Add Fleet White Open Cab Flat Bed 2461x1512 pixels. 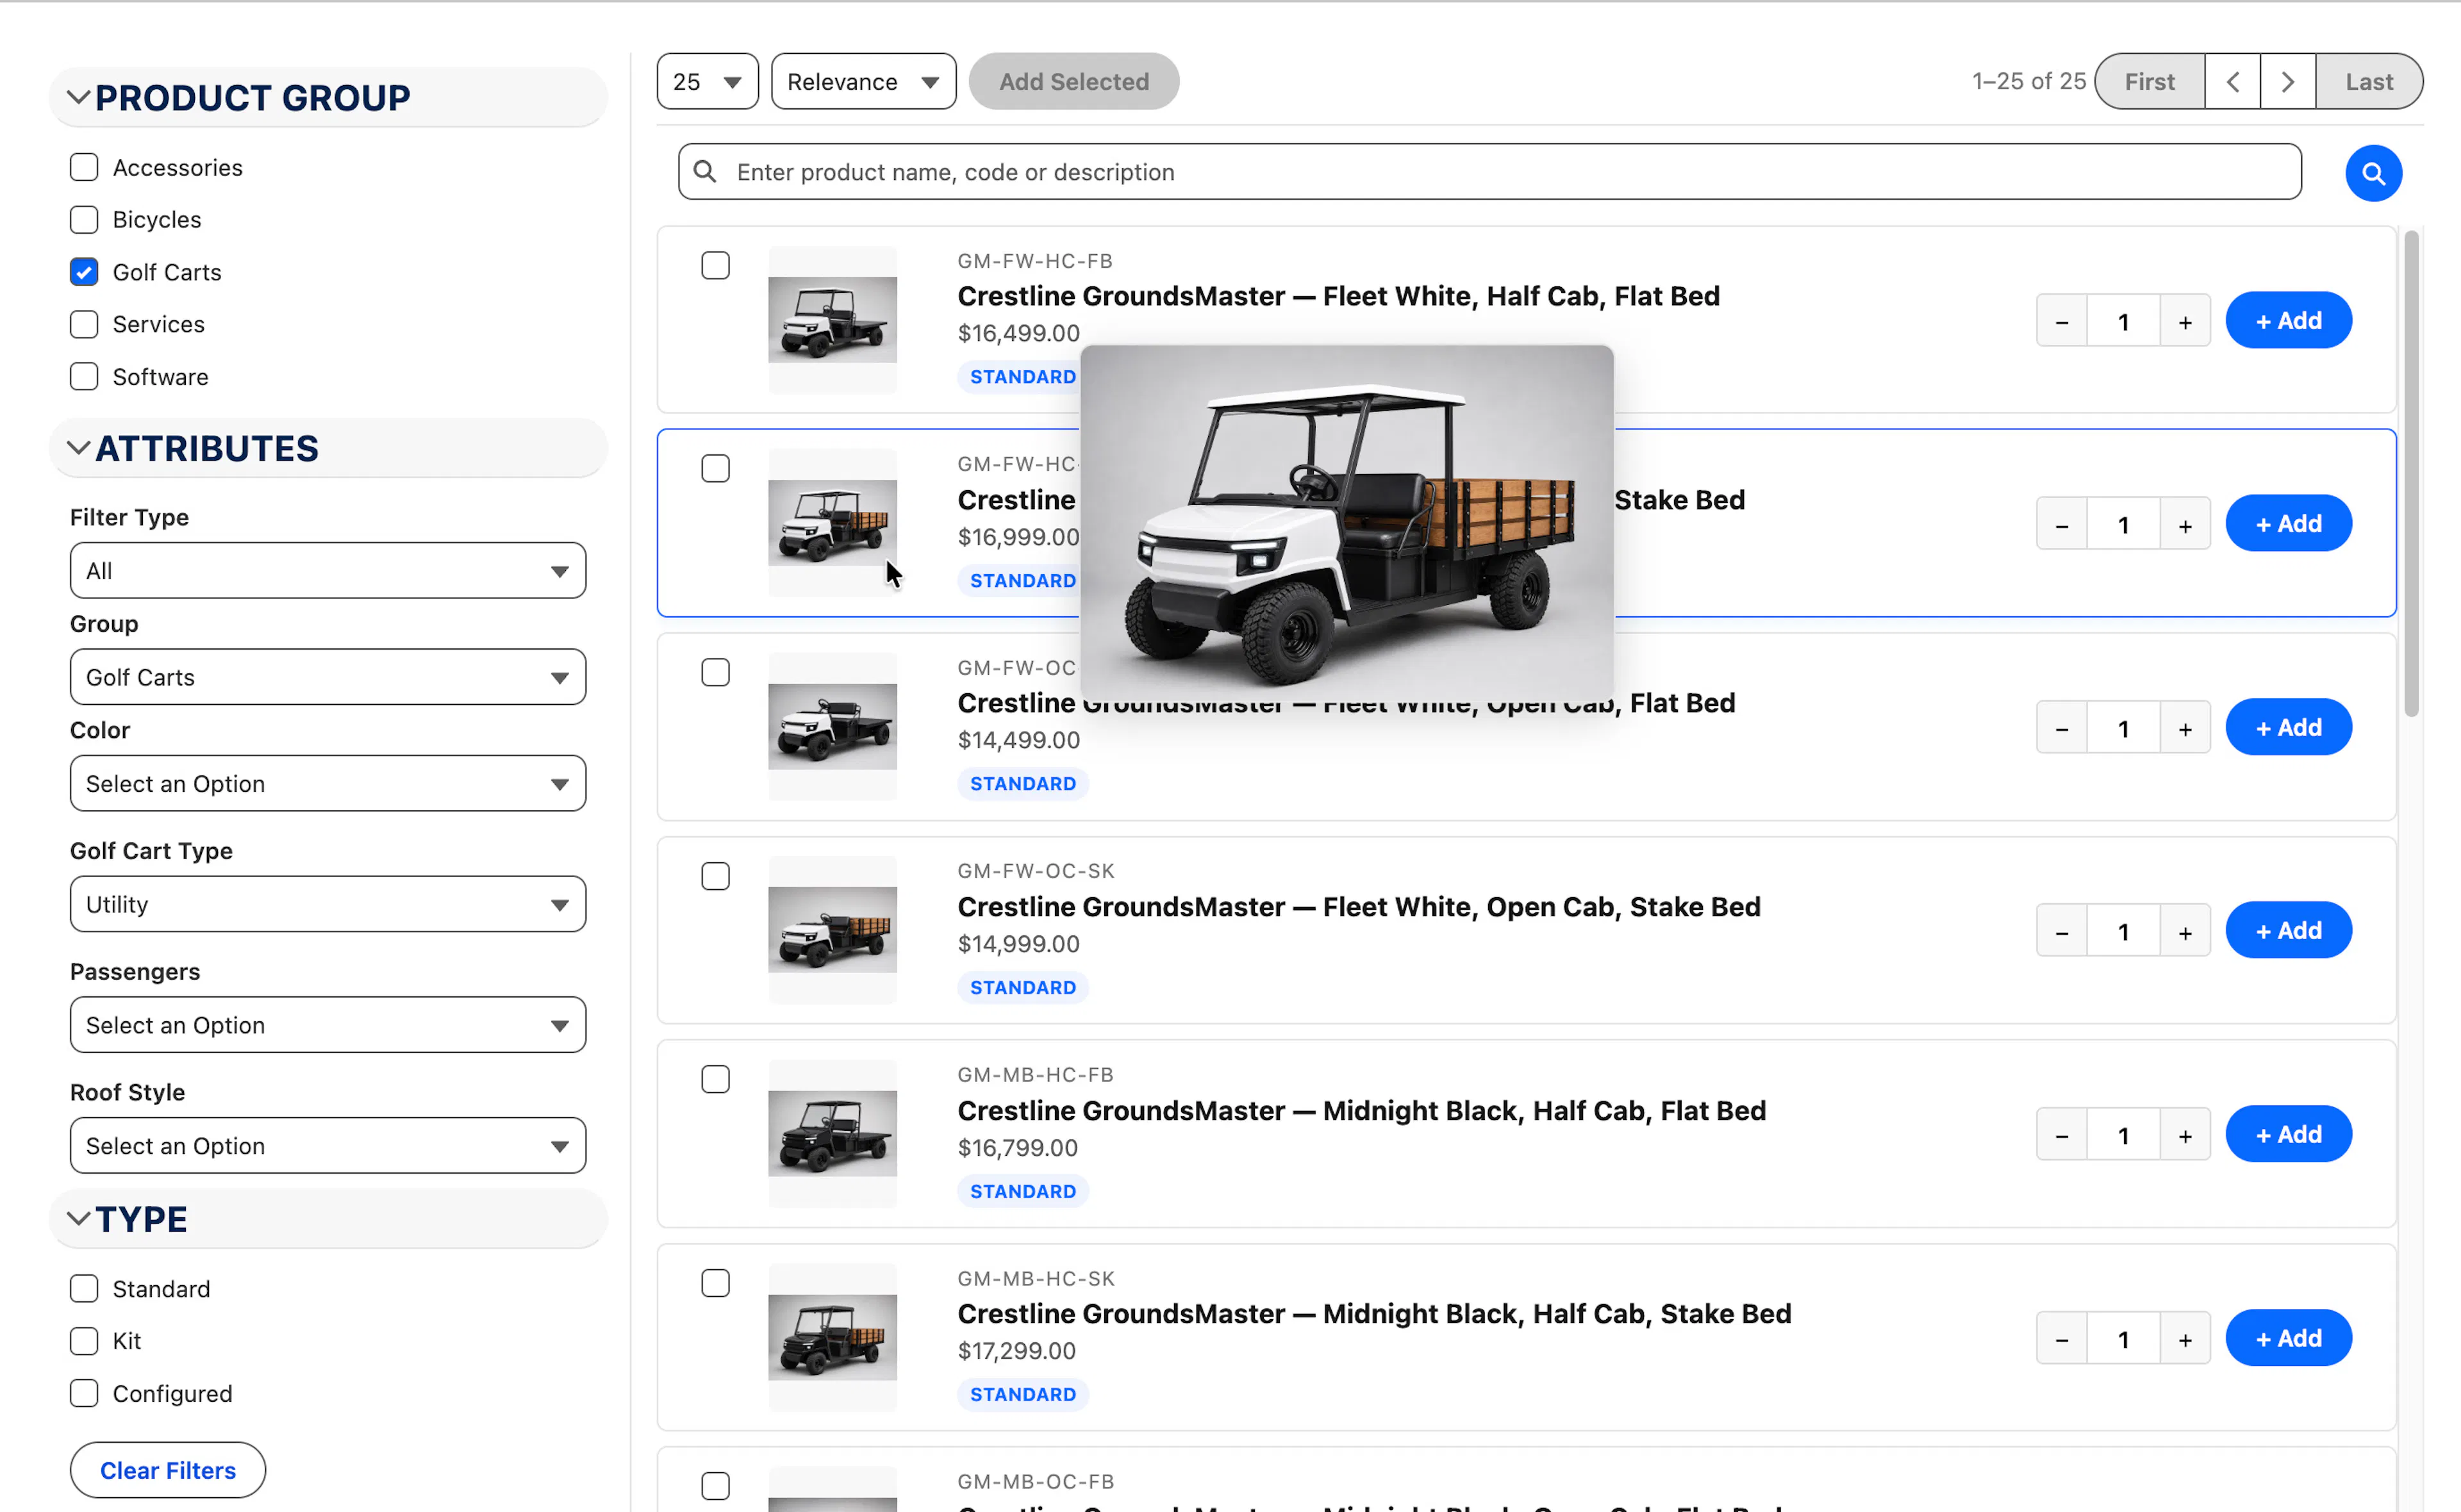(x=2288, y=728)
